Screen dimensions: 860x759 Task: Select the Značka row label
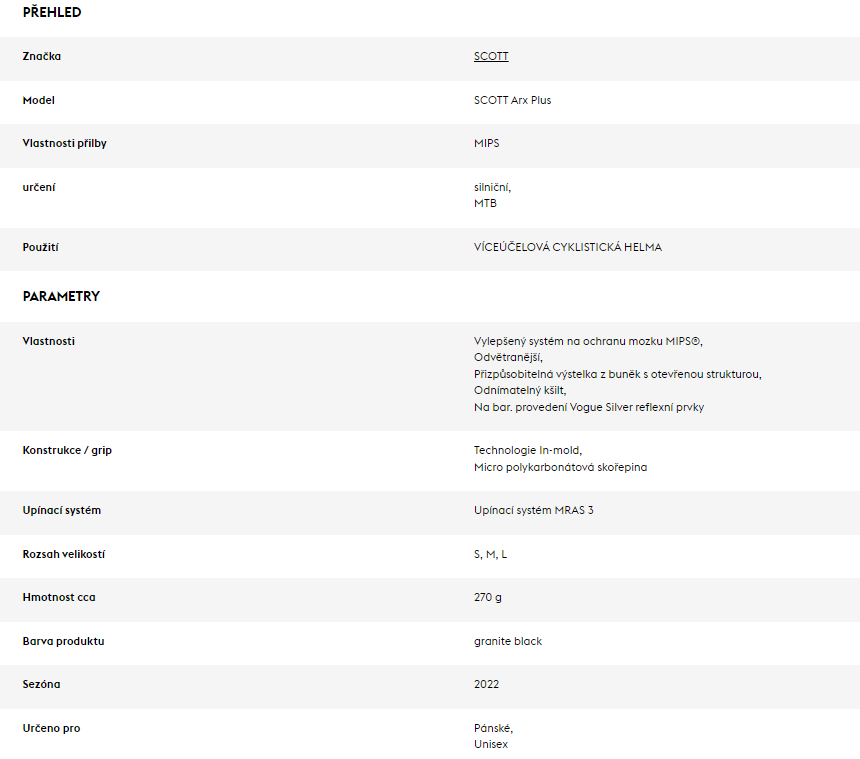(x=42, y=56)
